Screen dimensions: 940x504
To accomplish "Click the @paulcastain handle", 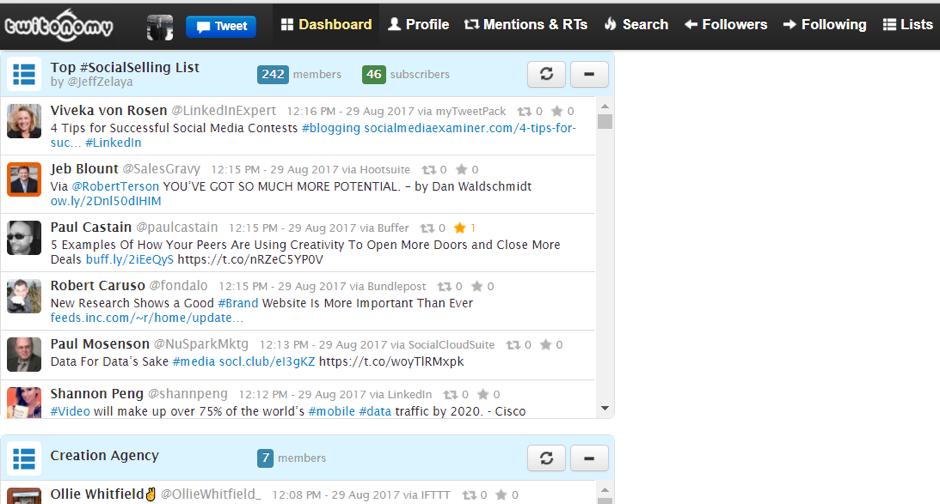I will 177,228.
